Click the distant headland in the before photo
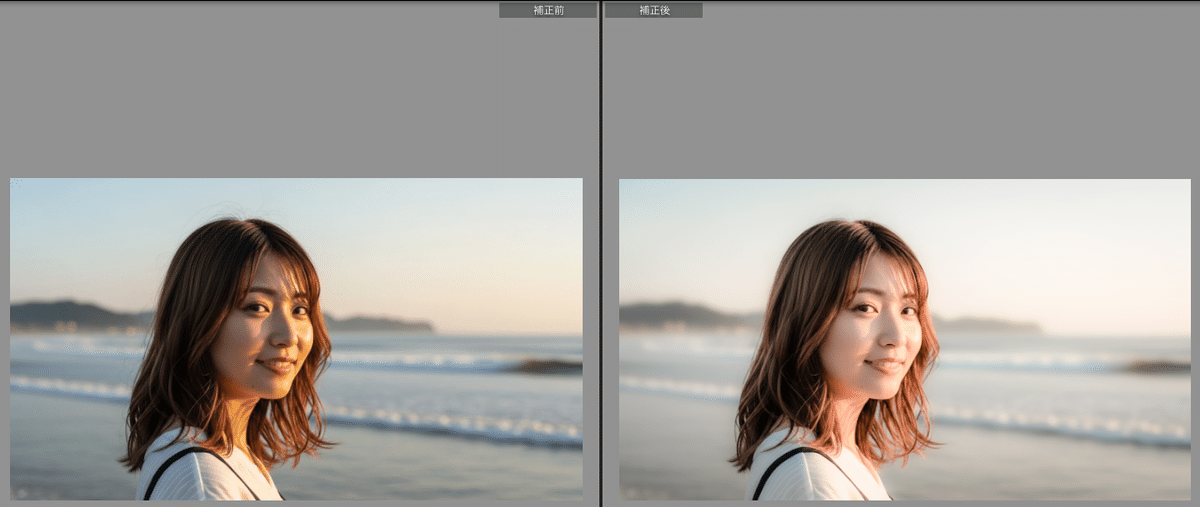 point(70,314)
